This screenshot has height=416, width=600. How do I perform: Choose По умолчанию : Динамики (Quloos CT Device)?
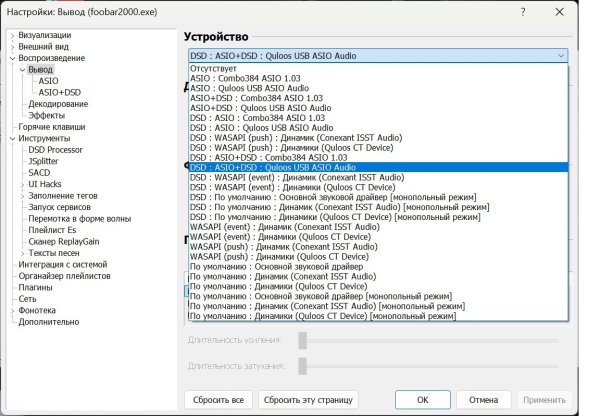[378, 287]
